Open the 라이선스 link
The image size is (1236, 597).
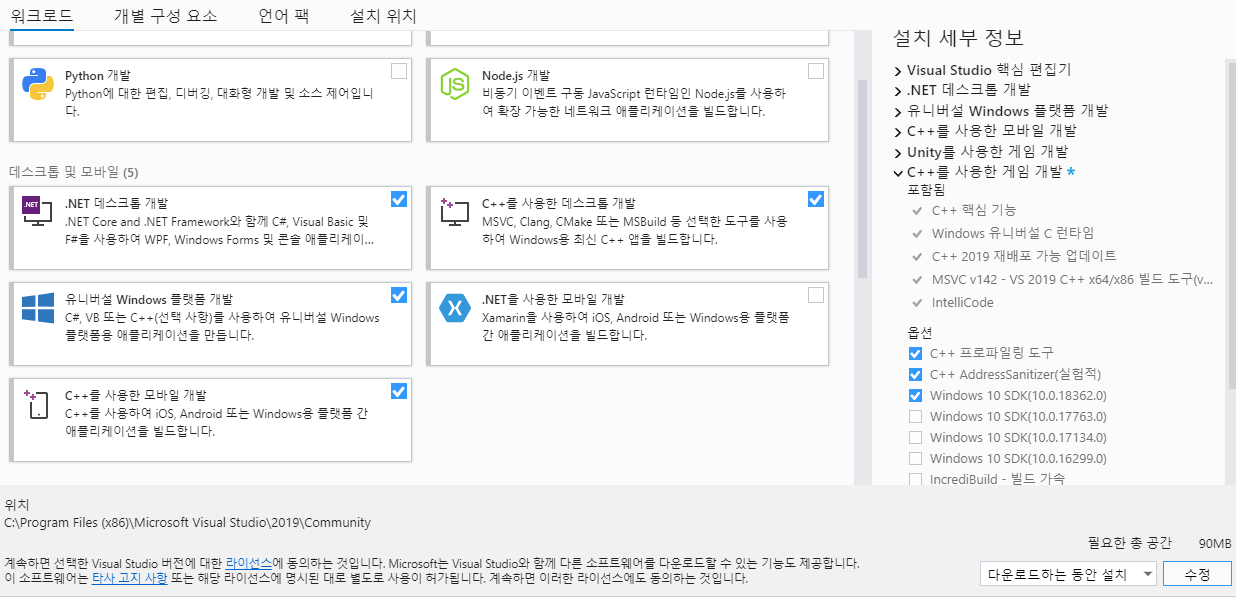pyautogui.click(x=249, y=563)
